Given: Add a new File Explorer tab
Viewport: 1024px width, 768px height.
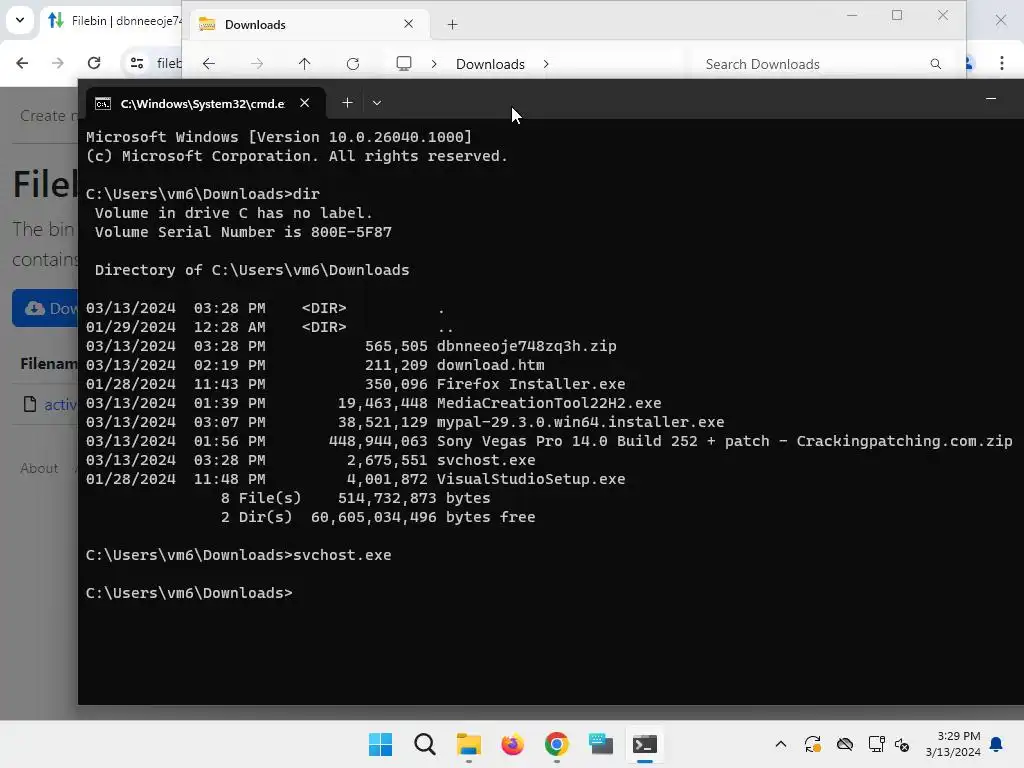Looking at the screenshot, I should 452,25.
